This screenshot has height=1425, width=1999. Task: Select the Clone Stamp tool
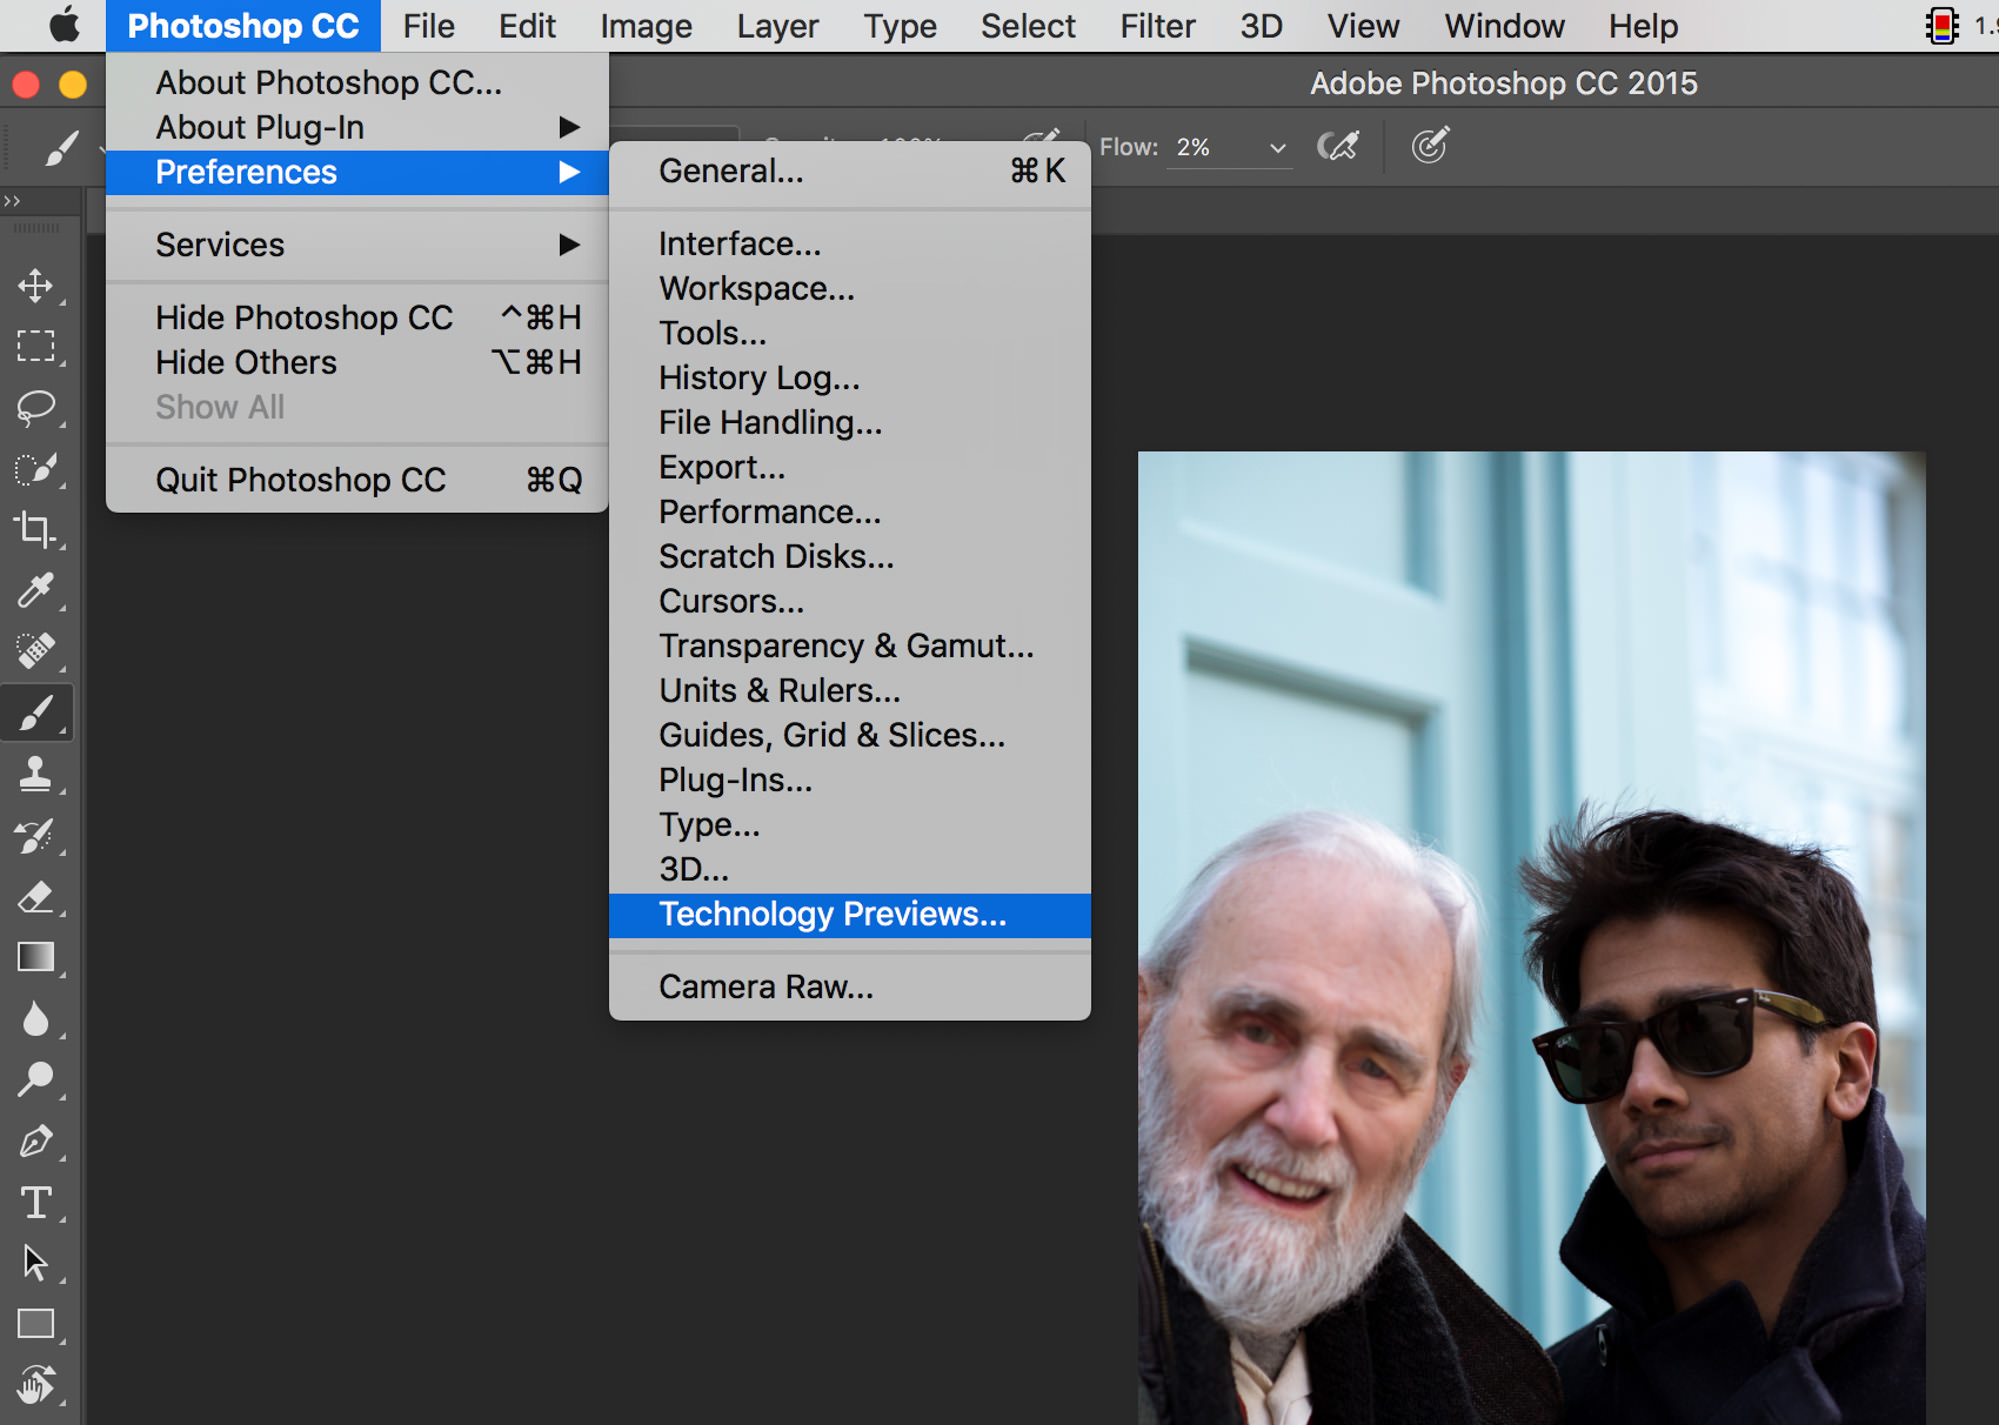[x=36, y=774]
